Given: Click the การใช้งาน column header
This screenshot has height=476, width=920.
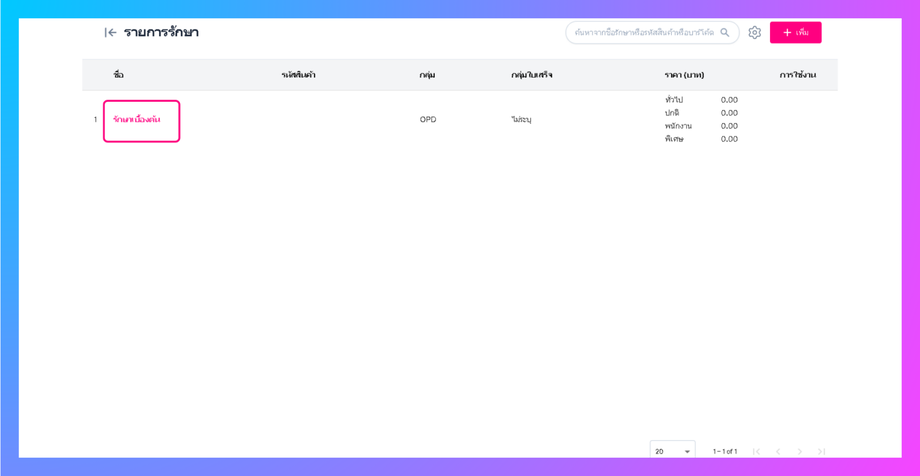Looking at the screenshot, I should pos(798,75).
